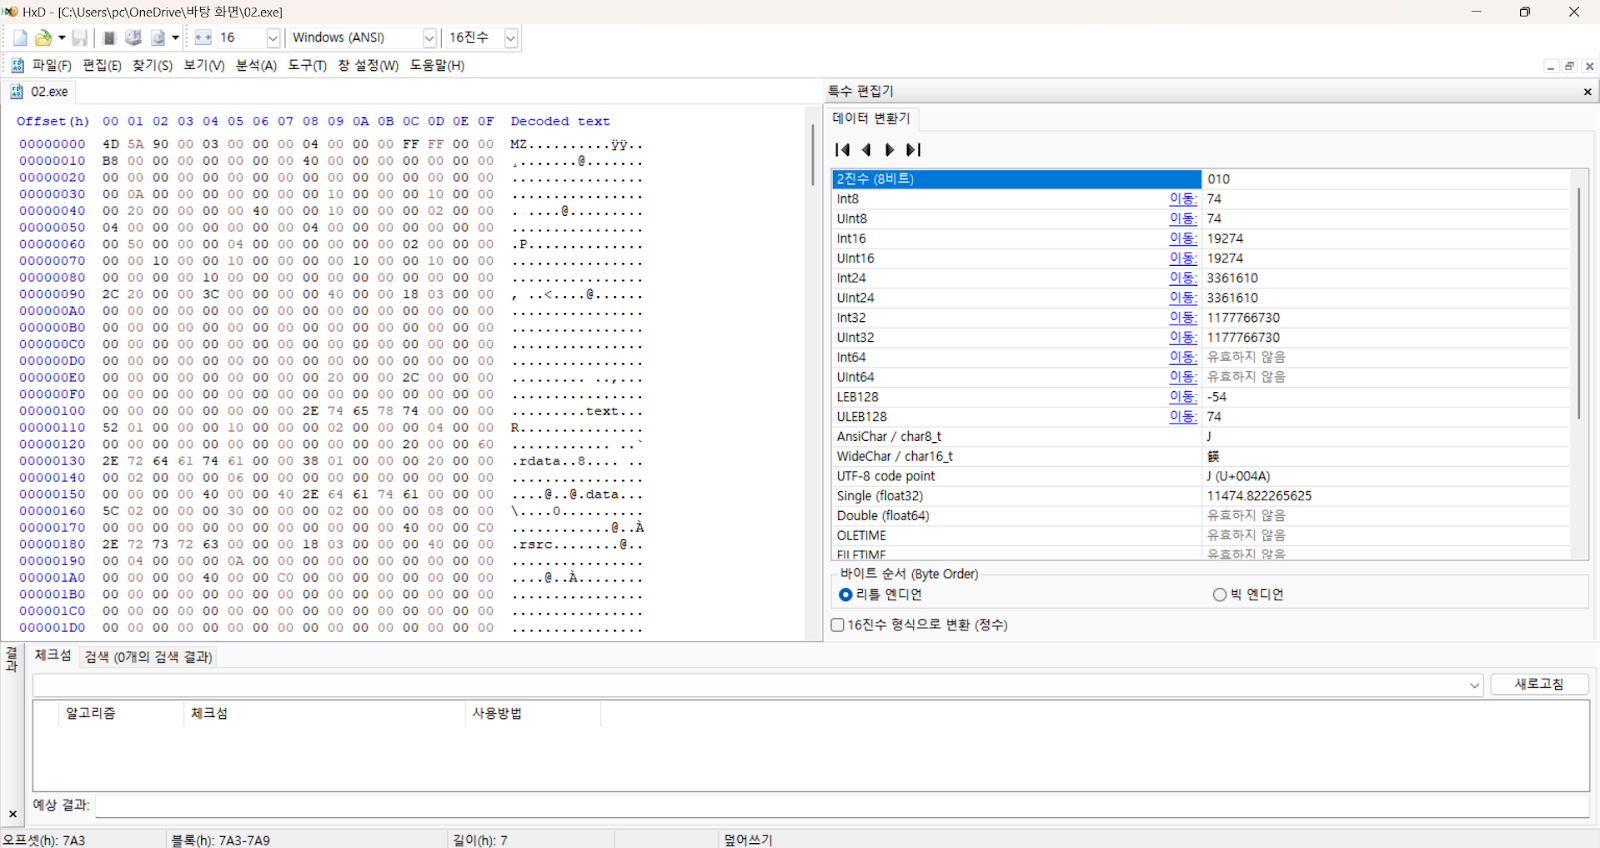
Task: Open the 파일(F) menu
Action: coord(52,65)
